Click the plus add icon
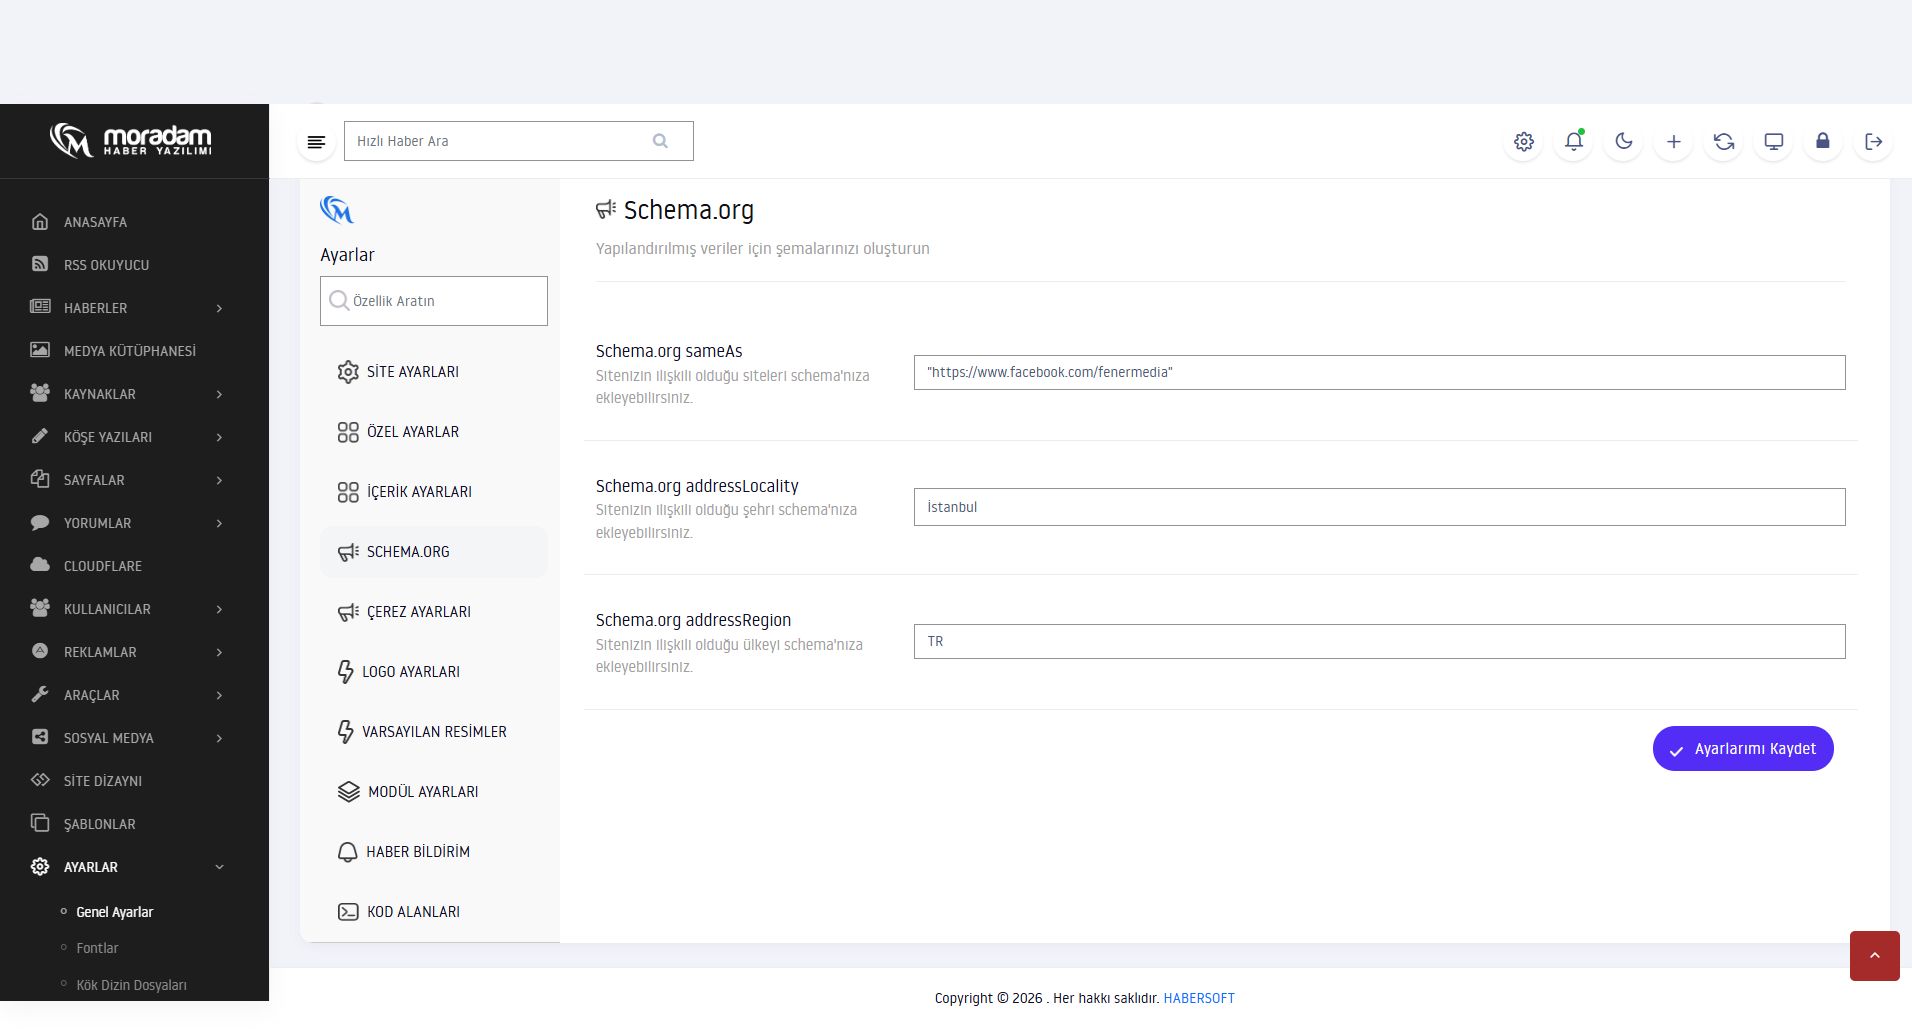 pyautogui.click(x=1673, y=142)
